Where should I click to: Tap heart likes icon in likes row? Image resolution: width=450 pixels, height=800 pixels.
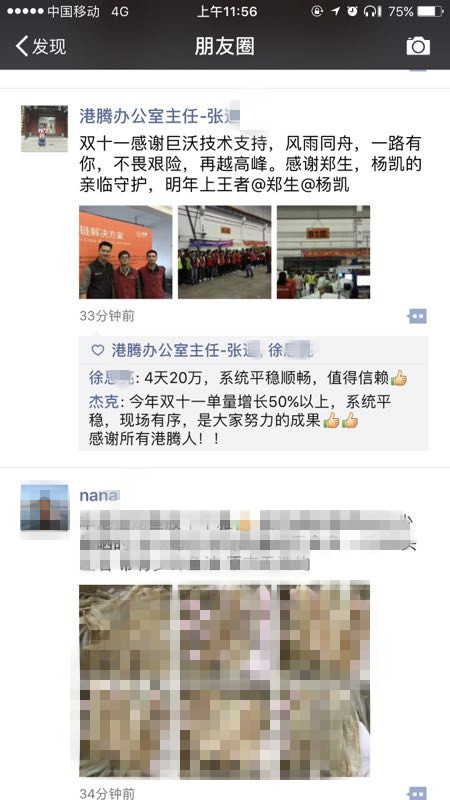[x=97, y=350]
